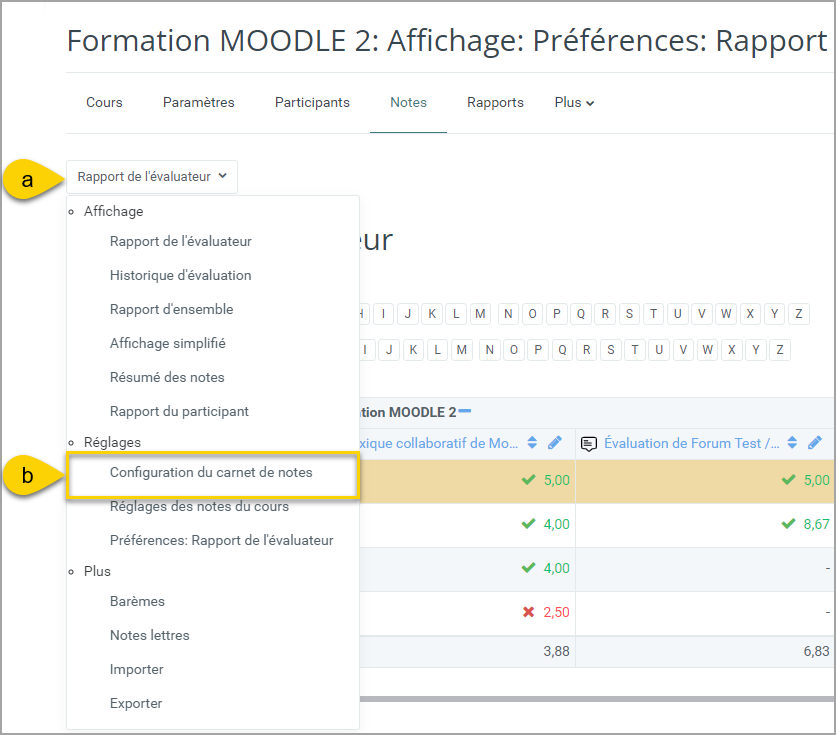Choose Rapport de l'évaluateur under Affichage menu
The width and height of the screenshot is (836, 735).
click(181, 241)
